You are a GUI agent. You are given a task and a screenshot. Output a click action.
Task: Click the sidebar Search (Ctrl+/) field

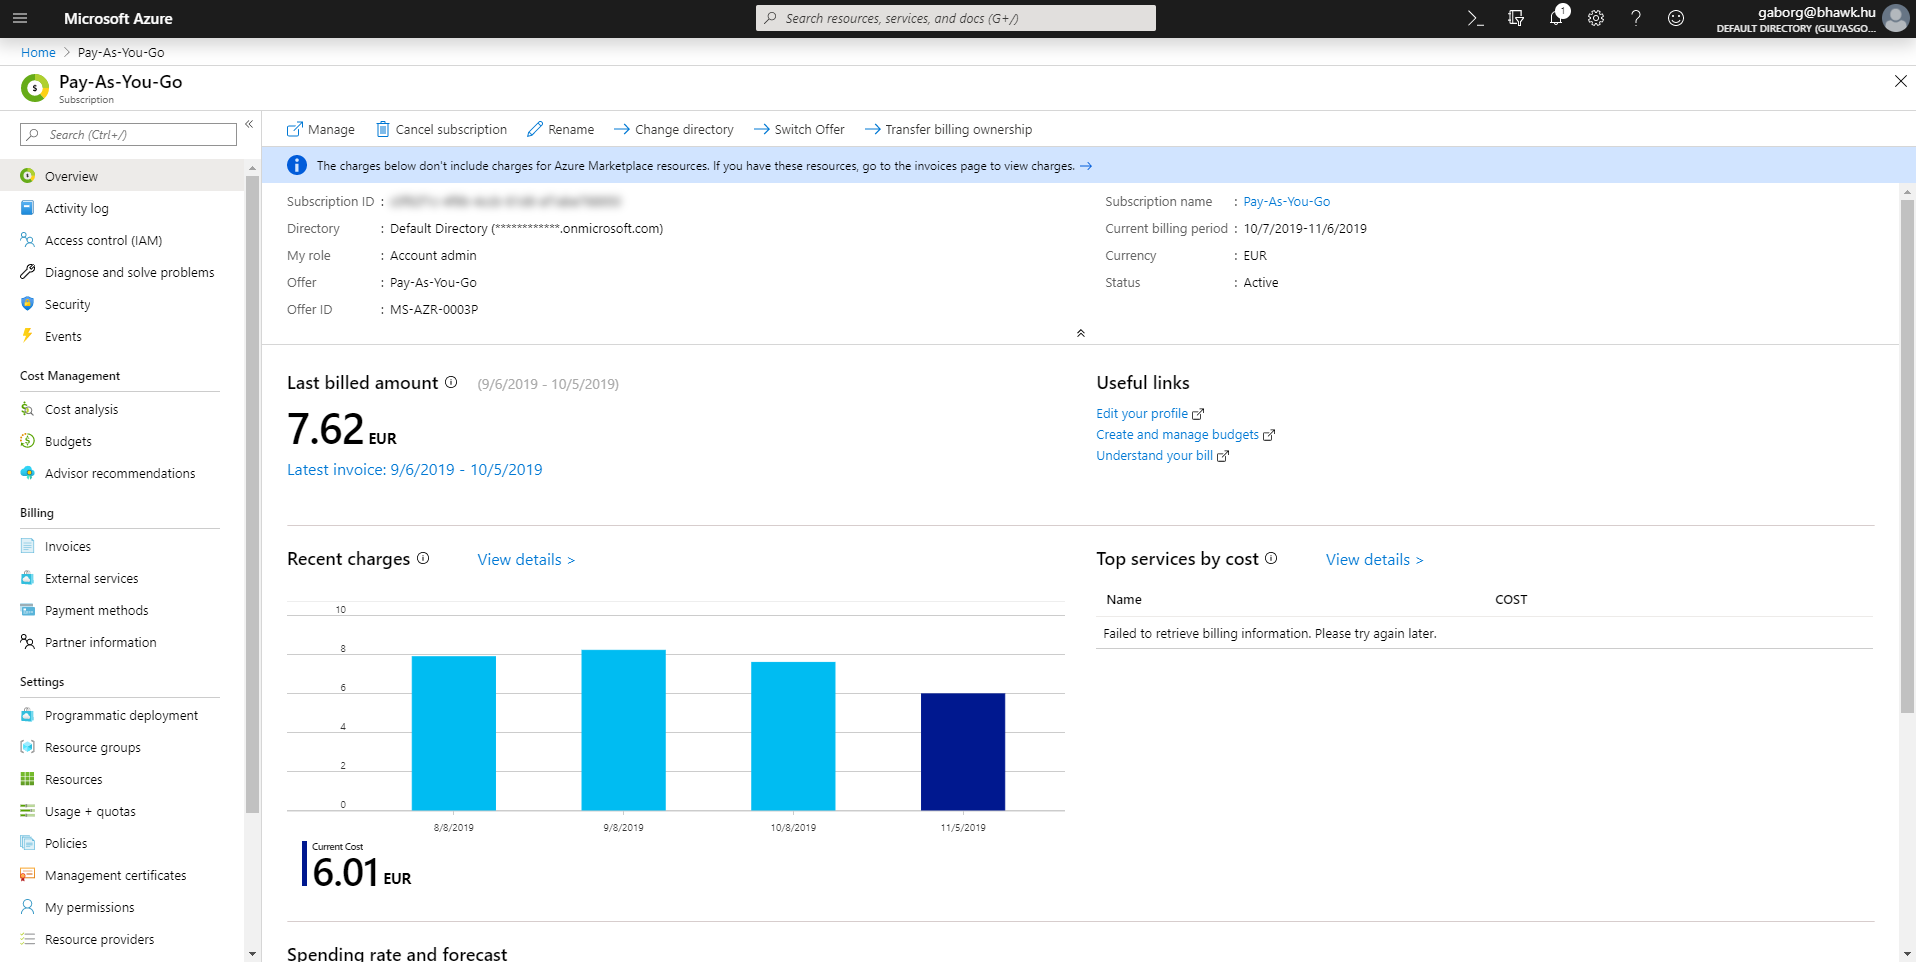(x=128, y=135)
